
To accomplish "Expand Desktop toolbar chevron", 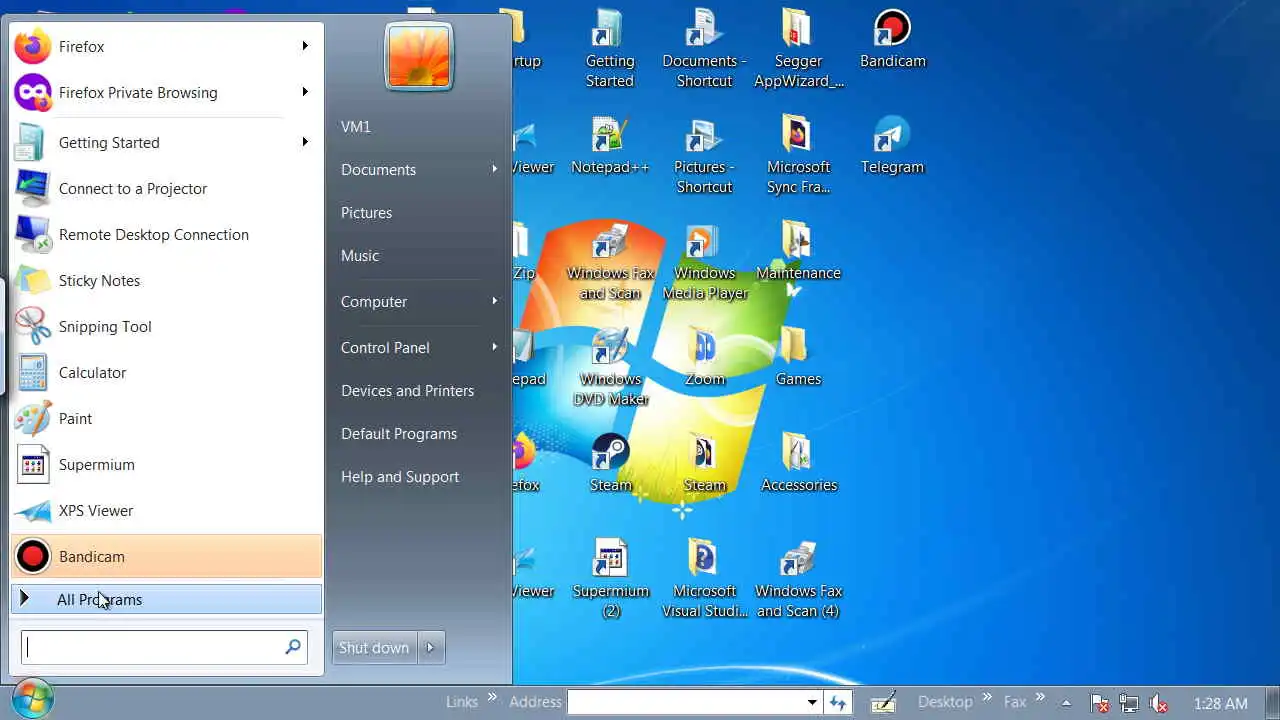I will [x=988, y=697].
